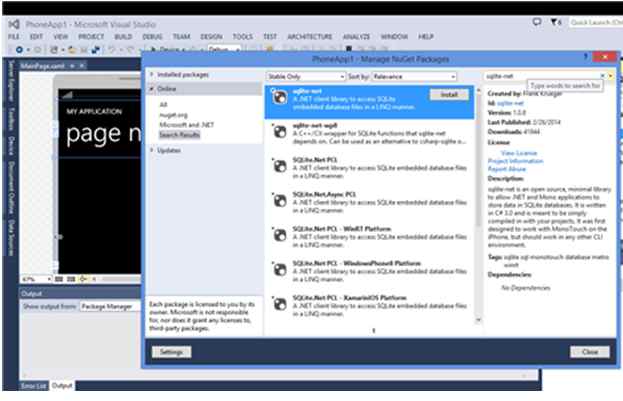Screen dimensions: 623x401
Task: Select the first SQLite.Net PCL package
Action: click(x=370, y=168)
